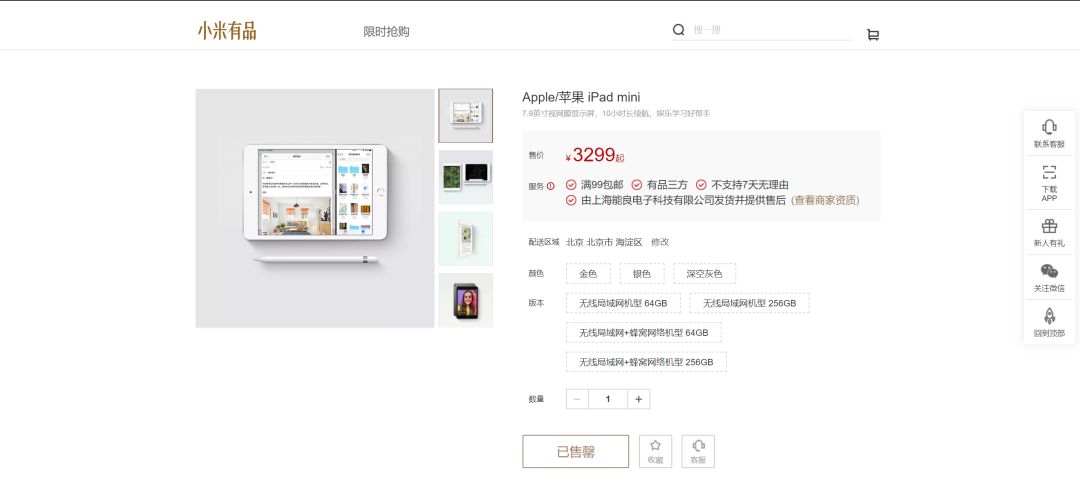The image size is (1080, 495).
Task: Choose 无线局域网+蜂窝网络机型 256GB version
Action: click(646, 362)
